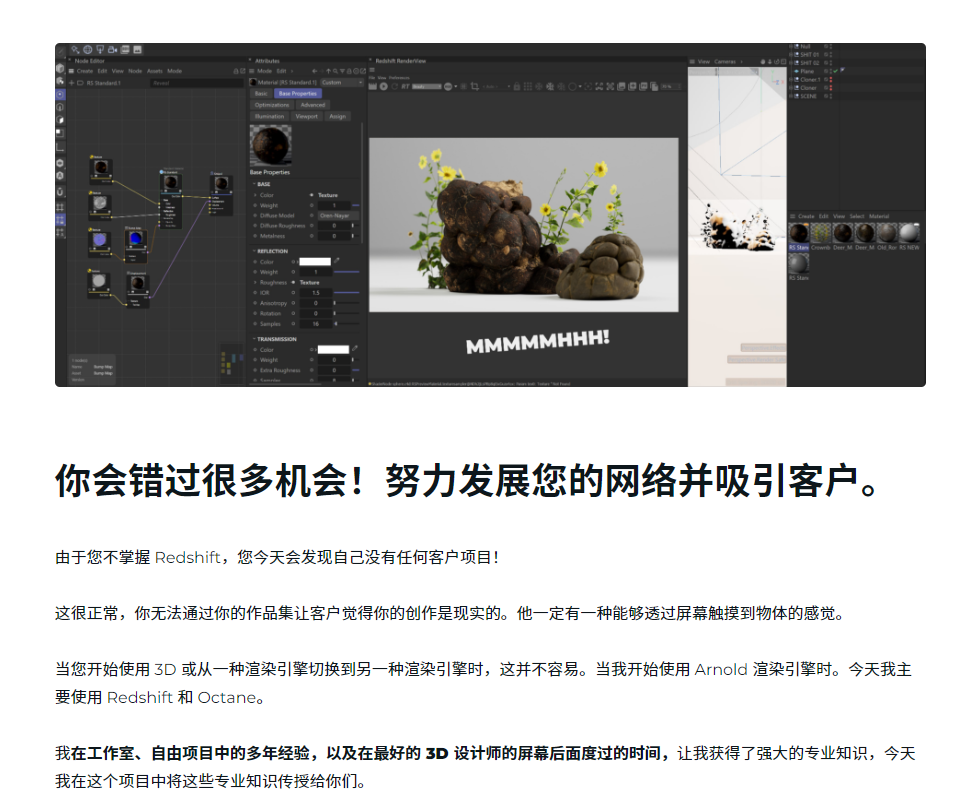968x807 pixels.
Task: Click the lock icon in Node Editor header
Action: click(x=236, y=71)
